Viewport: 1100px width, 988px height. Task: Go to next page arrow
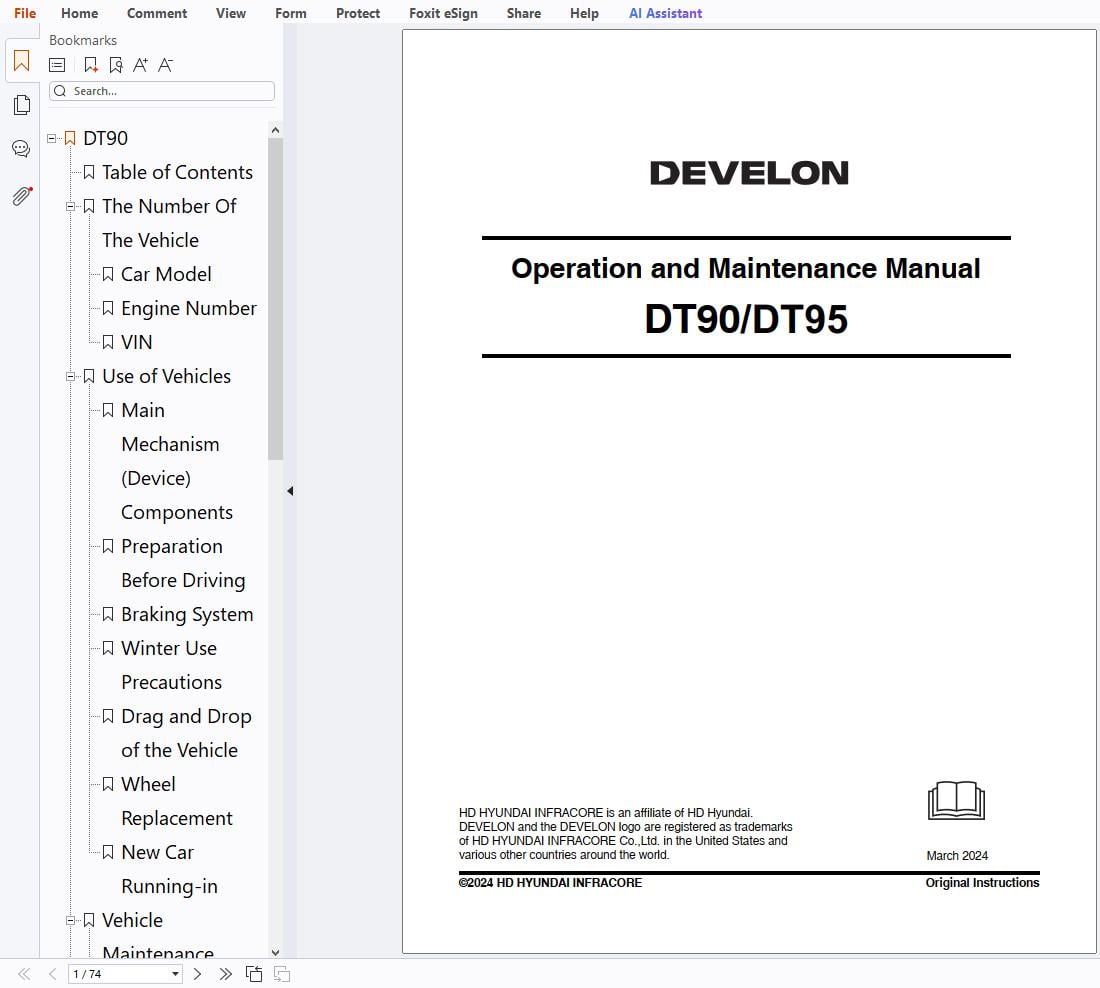197,974
